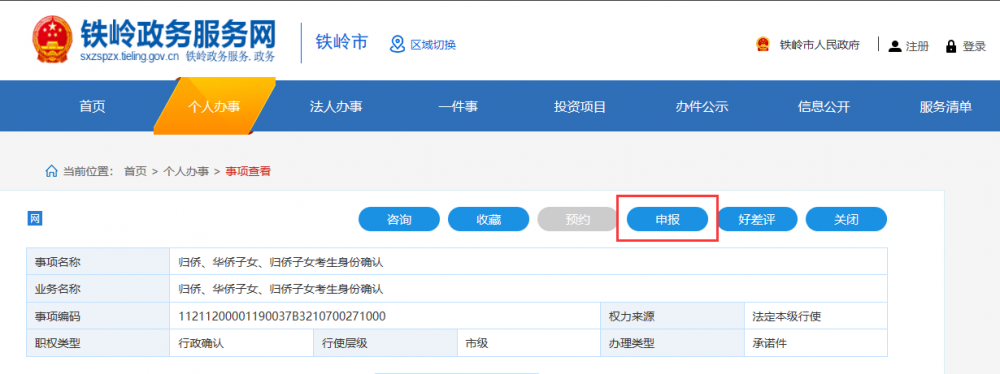1000x374 pixels.
Task: Open the 法人办事 navigation tab
Action: point(336,107)
